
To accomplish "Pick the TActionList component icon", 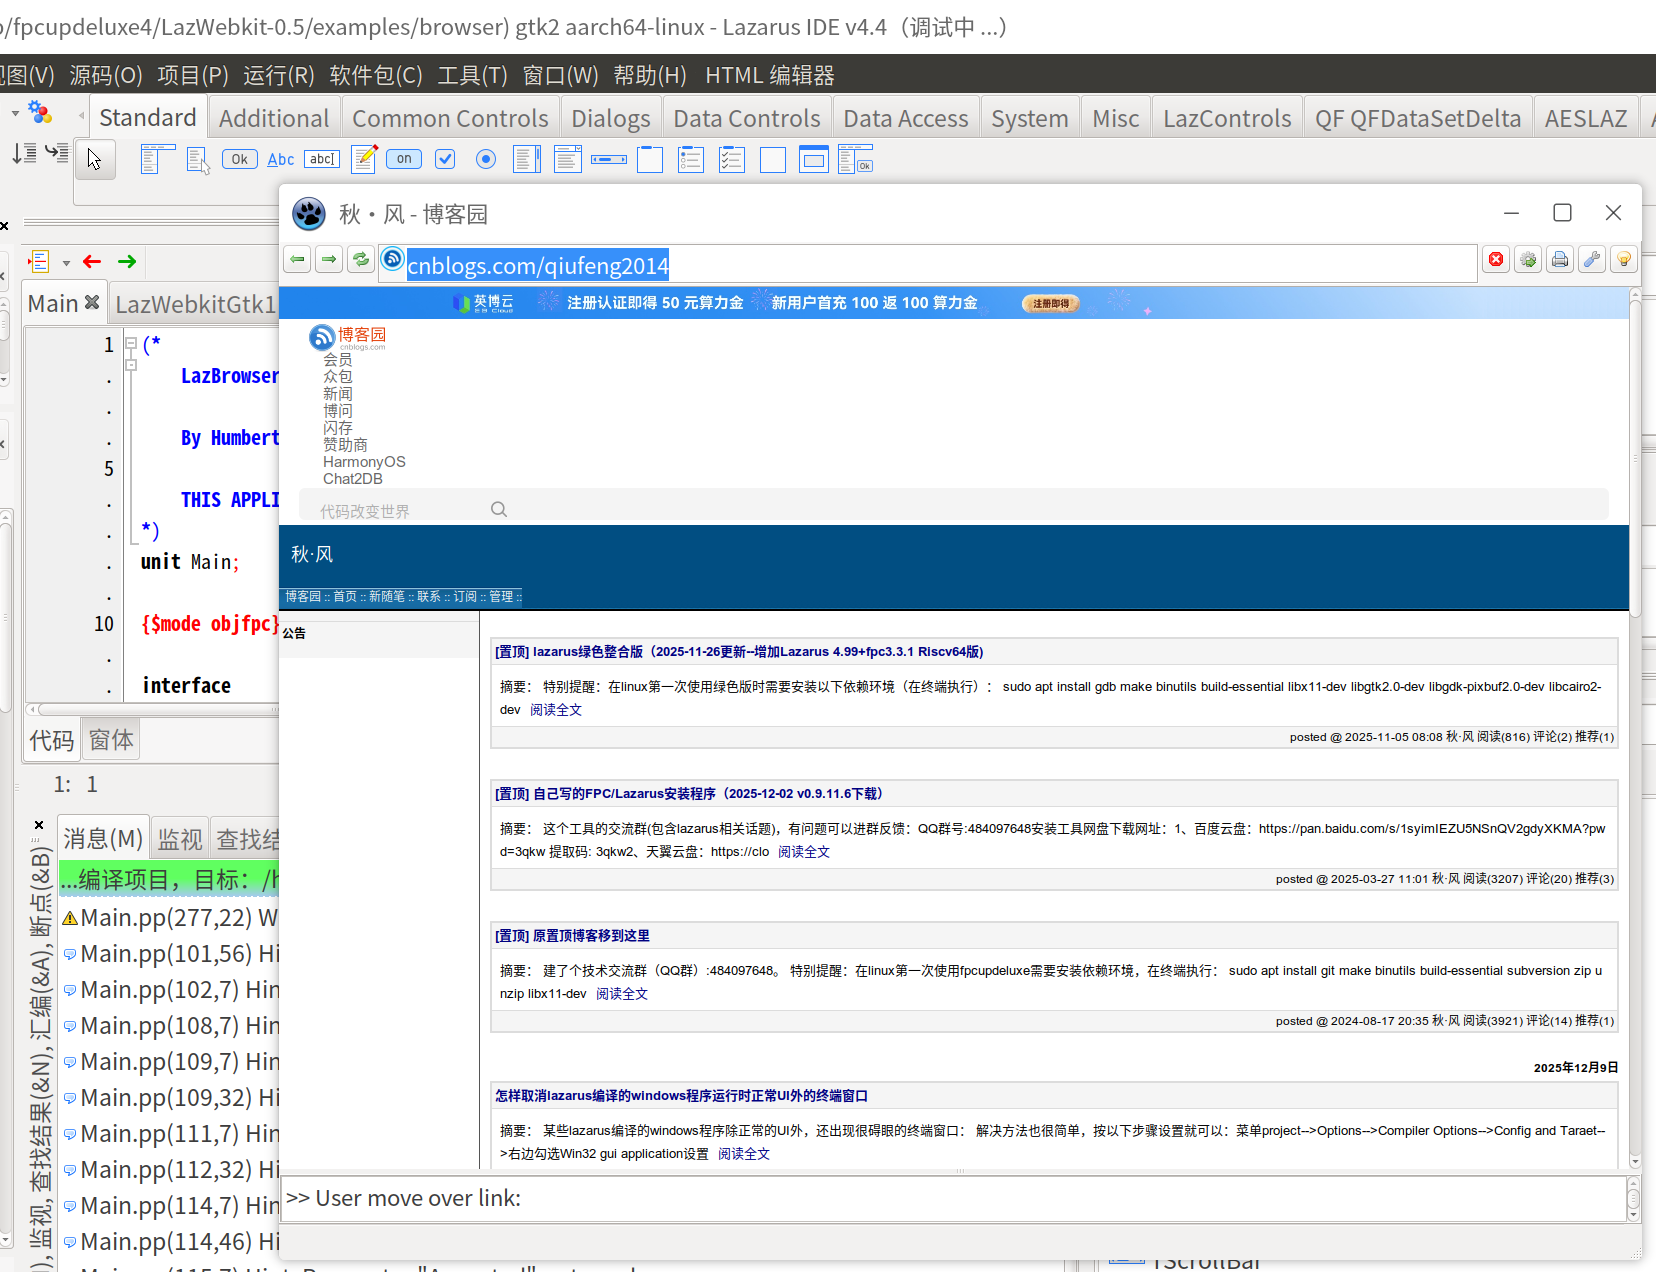I will click(856, 159).
